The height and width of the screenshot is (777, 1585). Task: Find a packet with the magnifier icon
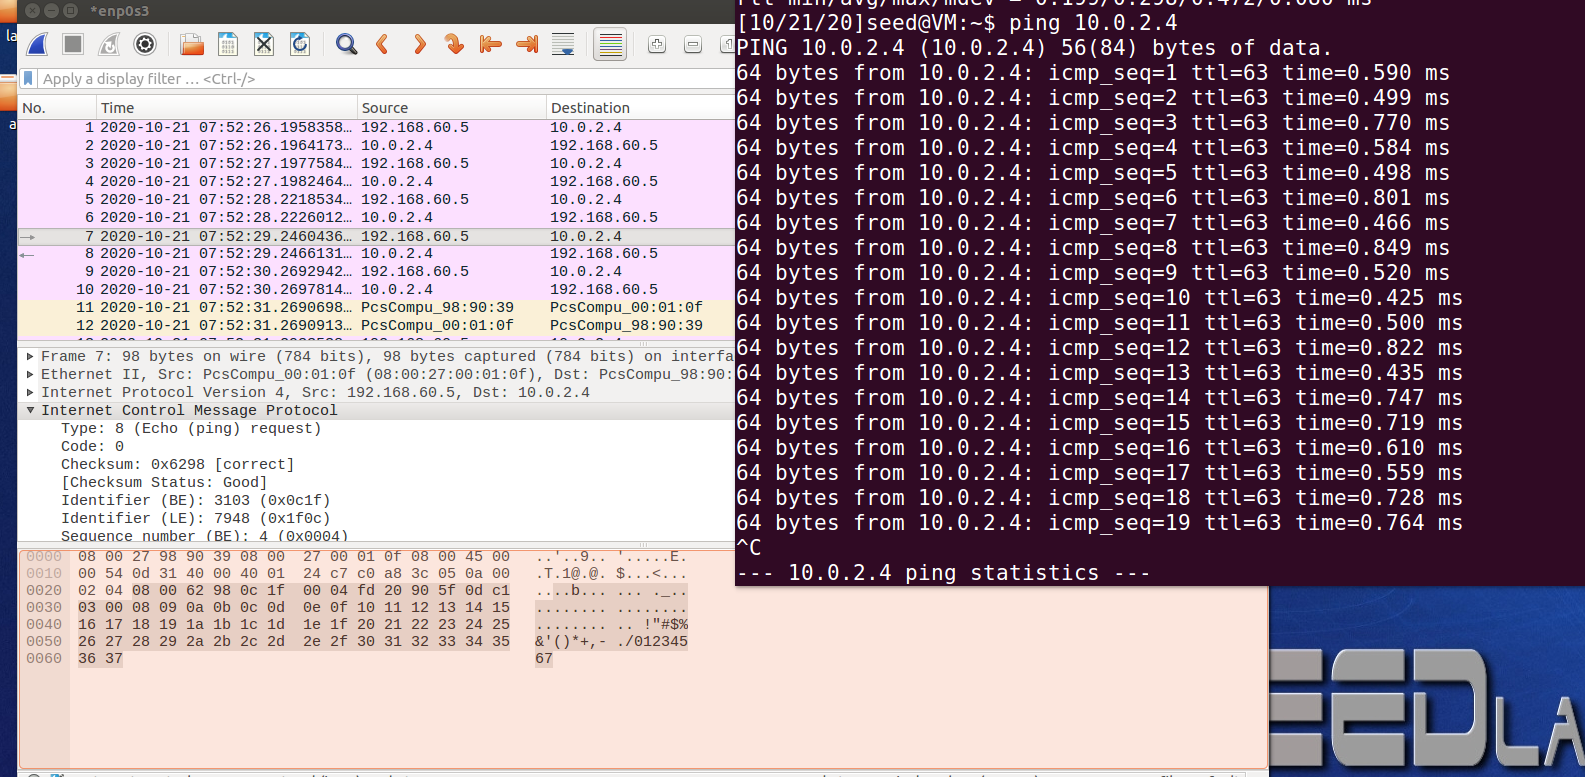[346, 44]
